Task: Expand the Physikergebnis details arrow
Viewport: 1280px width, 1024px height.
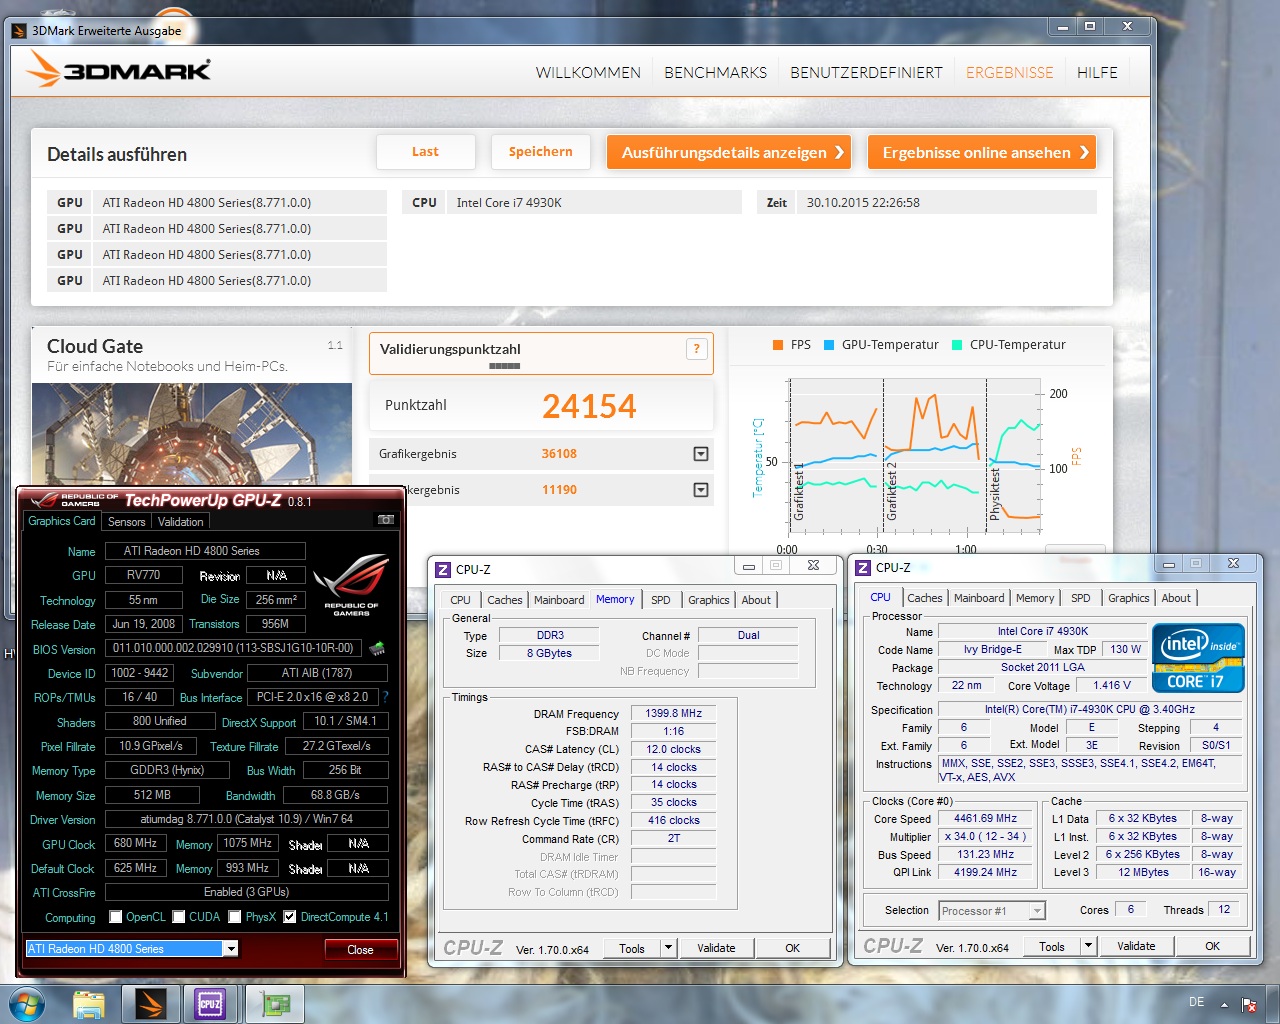Action: (x=701, y=490)
